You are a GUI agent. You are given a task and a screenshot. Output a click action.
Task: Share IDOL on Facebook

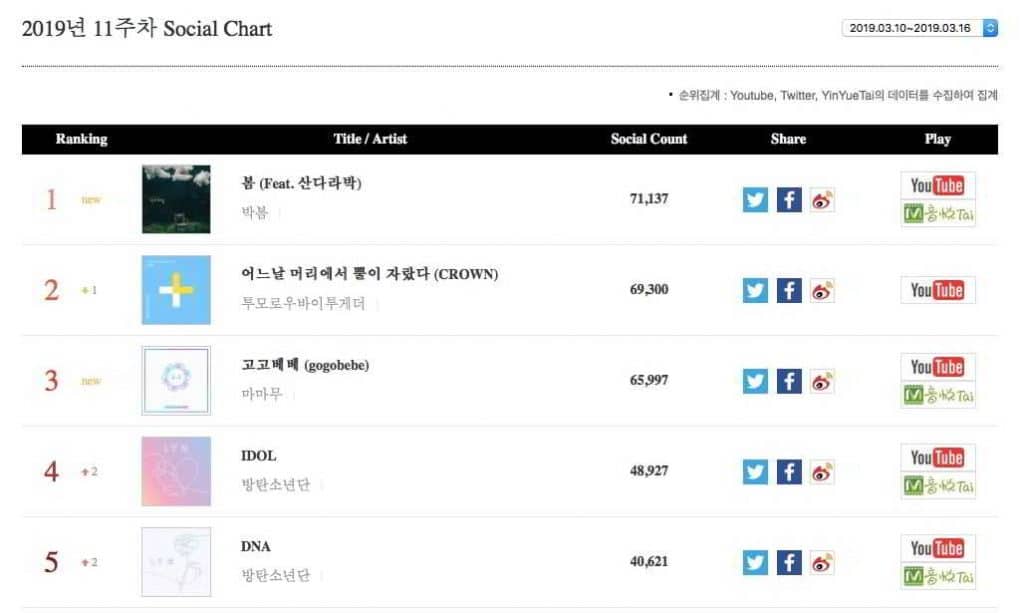coord(790,472)
